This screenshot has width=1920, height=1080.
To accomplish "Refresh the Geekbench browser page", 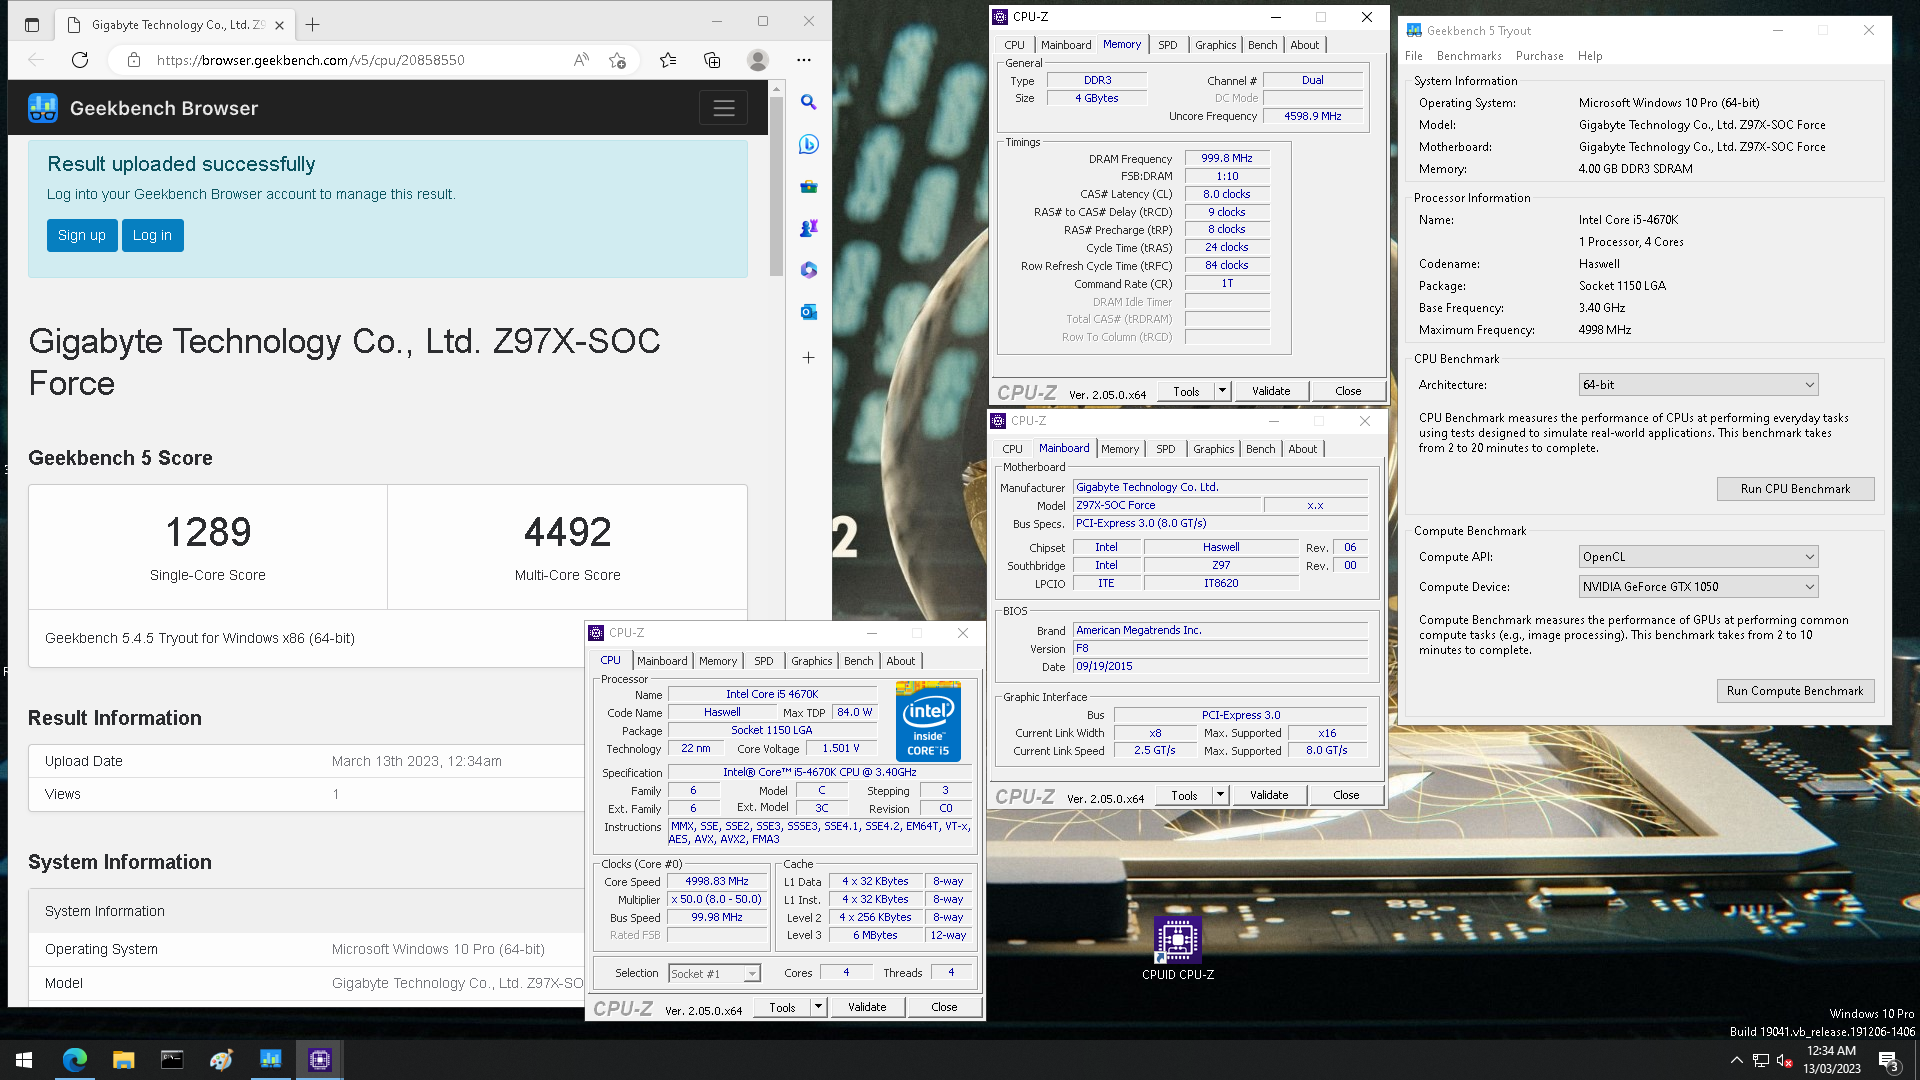I will [80, 60].
